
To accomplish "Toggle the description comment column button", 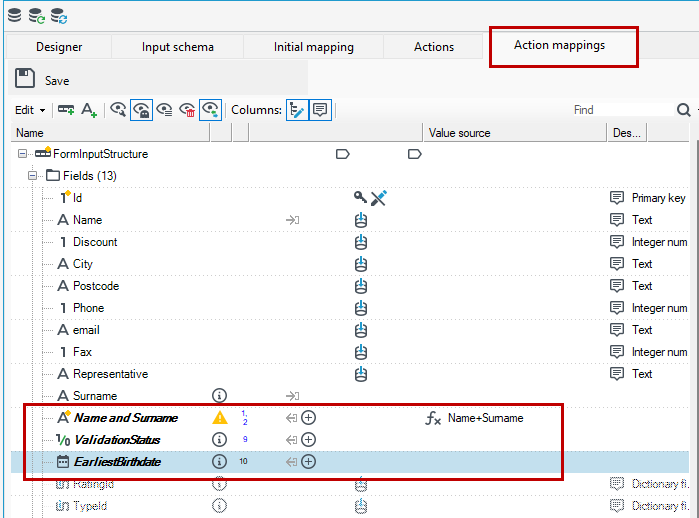I will (x=320, y=110).
